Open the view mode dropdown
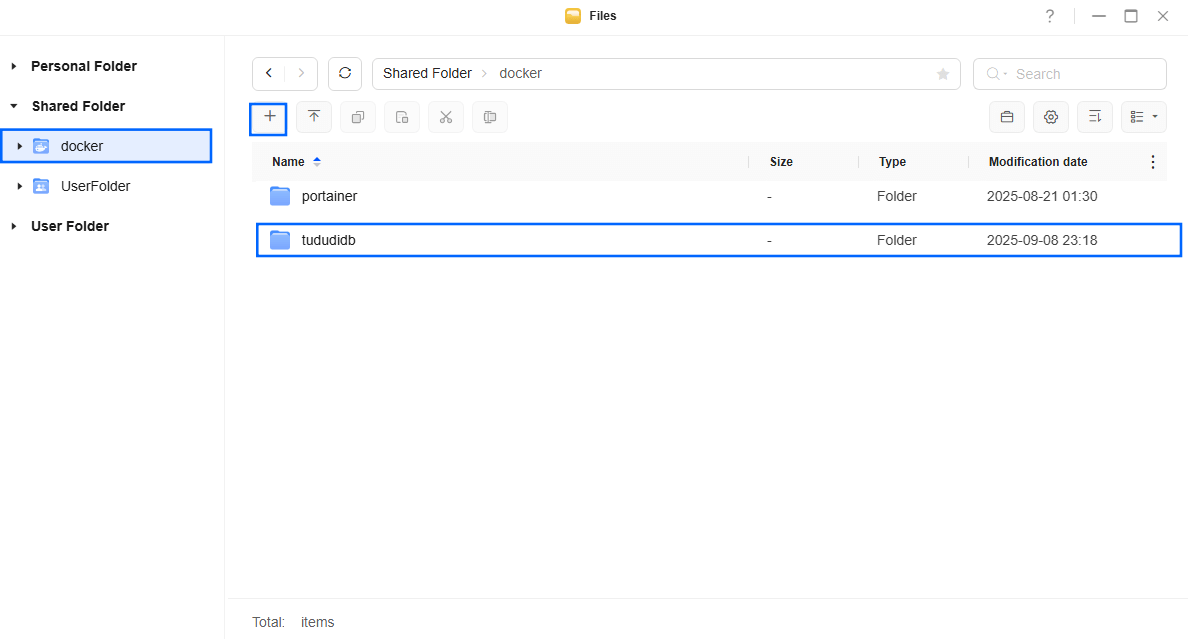This screenshot has height=639, width=1188. (1143, 117)
